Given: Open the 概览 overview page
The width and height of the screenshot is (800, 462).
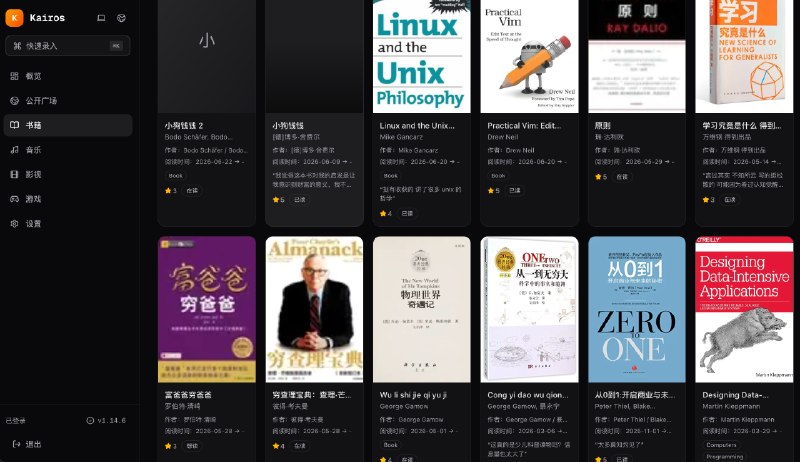Looking at the screenshot, I should pyautogui.click(x=68, y=76).
